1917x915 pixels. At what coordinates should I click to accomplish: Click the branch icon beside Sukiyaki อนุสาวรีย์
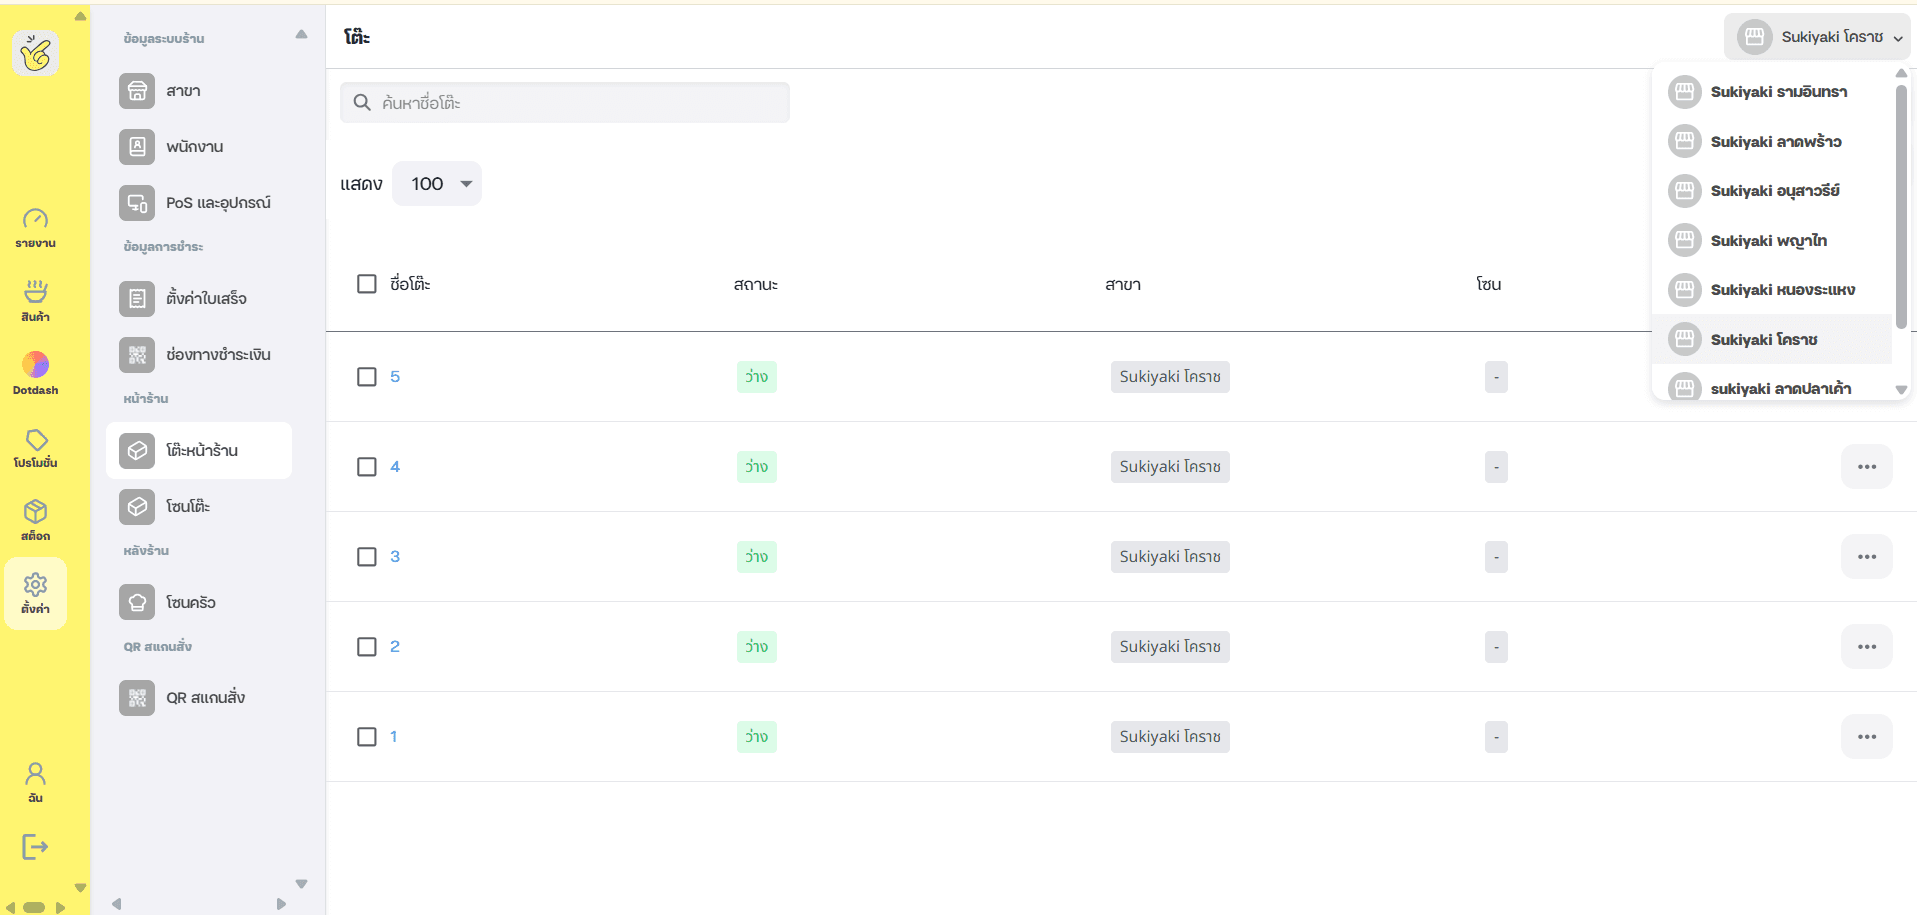[1685, 191]
